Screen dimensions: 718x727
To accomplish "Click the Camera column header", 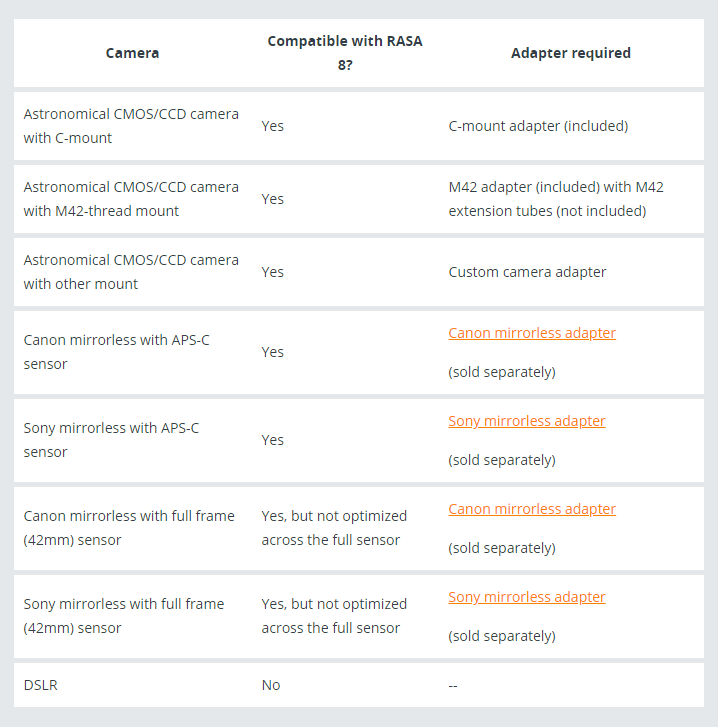I will click(x=133, y=53).
